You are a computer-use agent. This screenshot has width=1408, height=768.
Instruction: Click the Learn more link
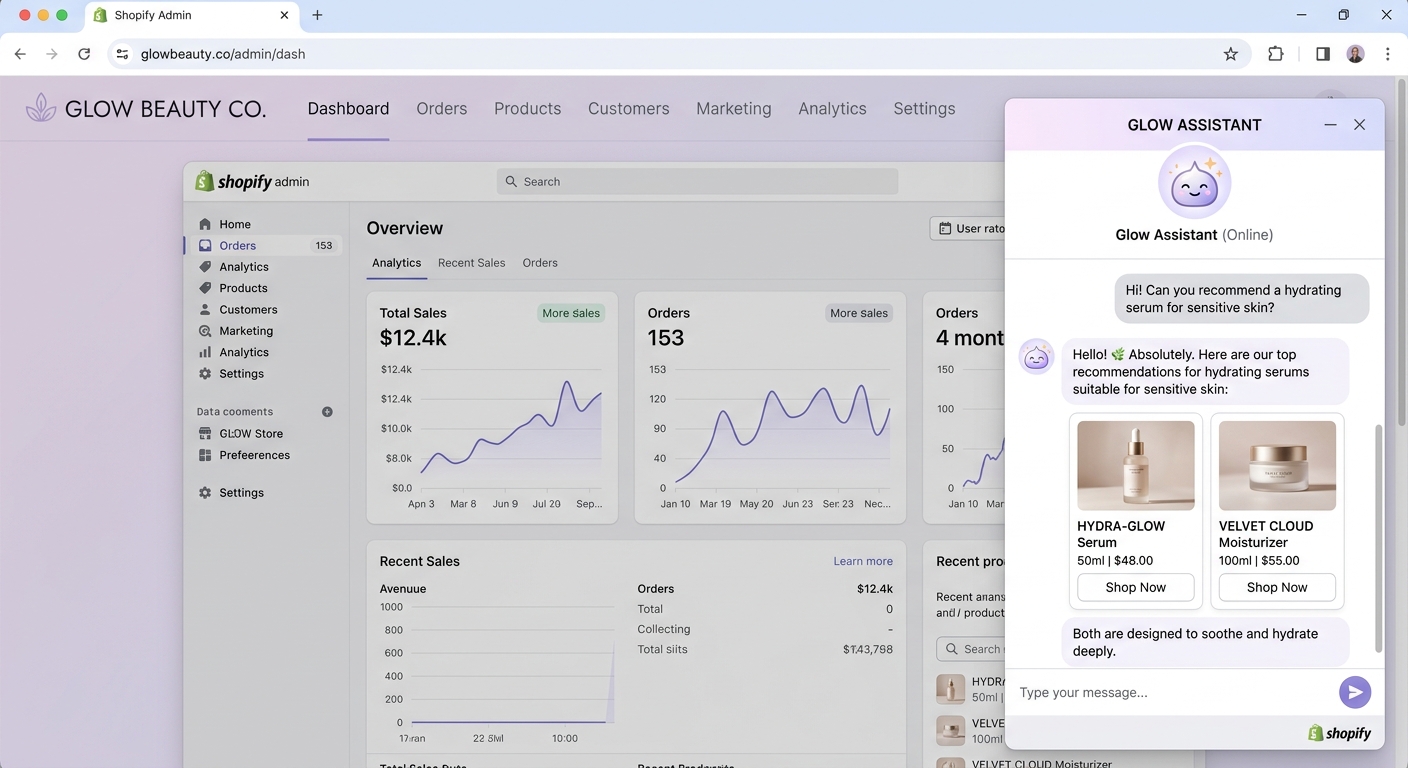[x=862, y=561]
